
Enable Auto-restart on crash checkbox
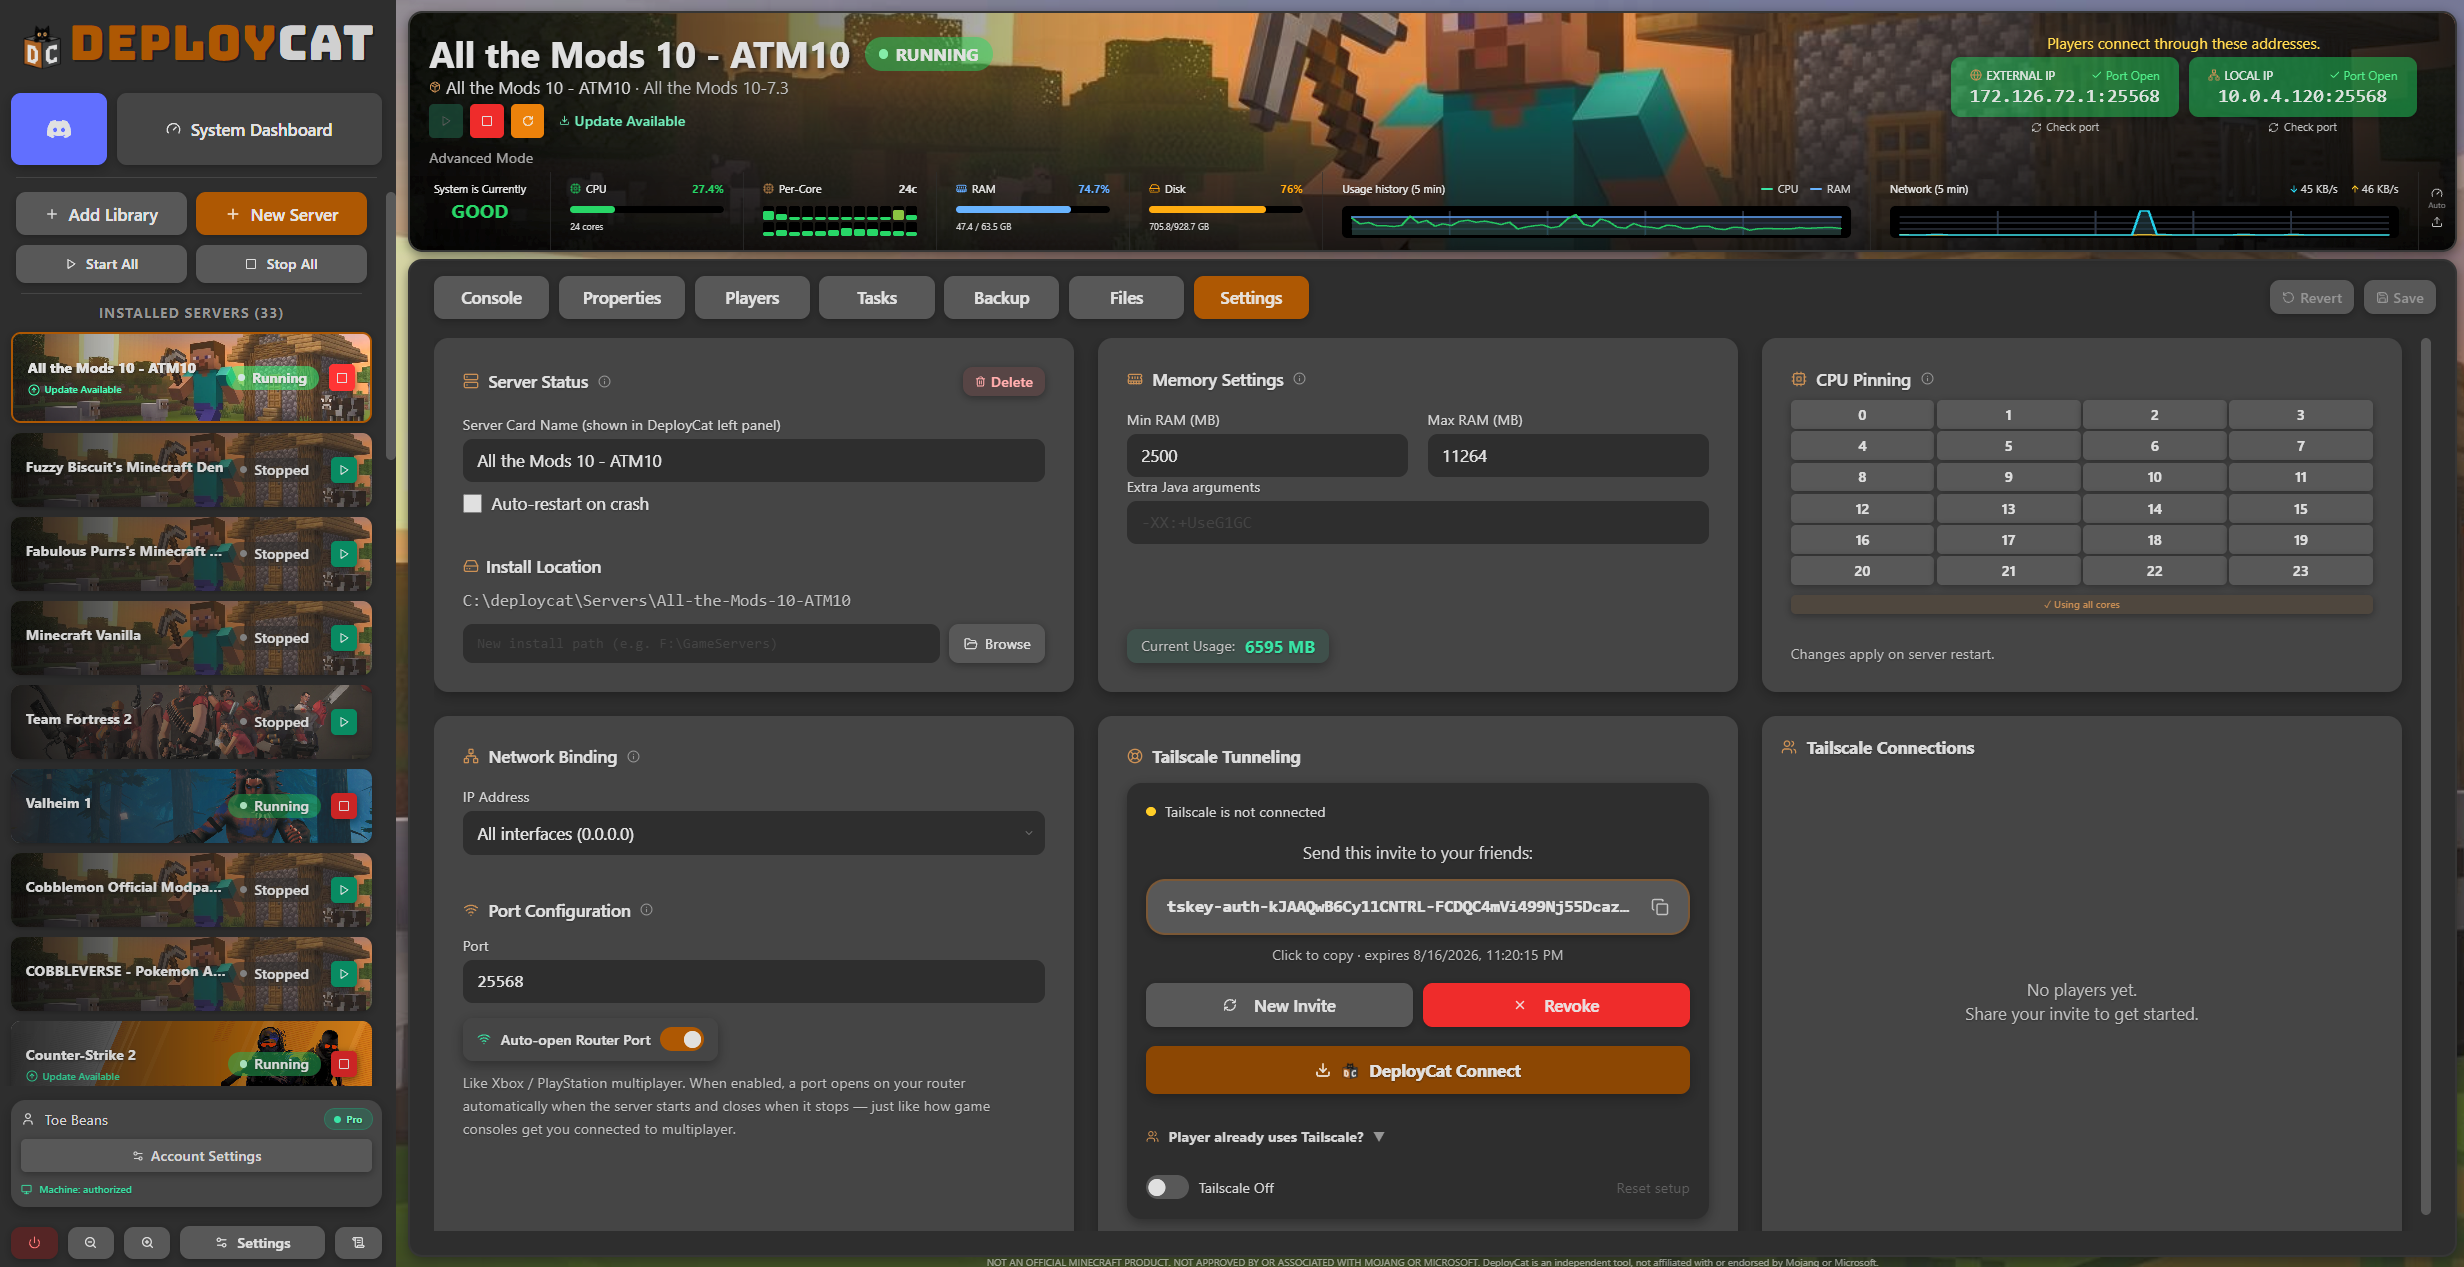(x=472, y=504)
